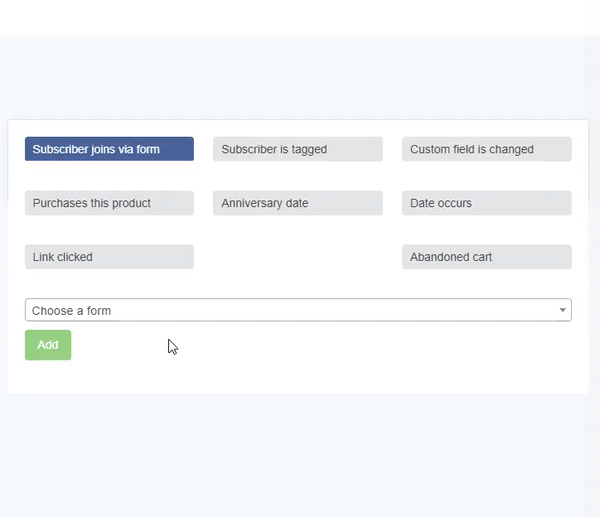Viewport: 600px width, 517px height.
Task: Choose the Anniversary date trigger
Action: pyautogui.click(x=298, y=203)
